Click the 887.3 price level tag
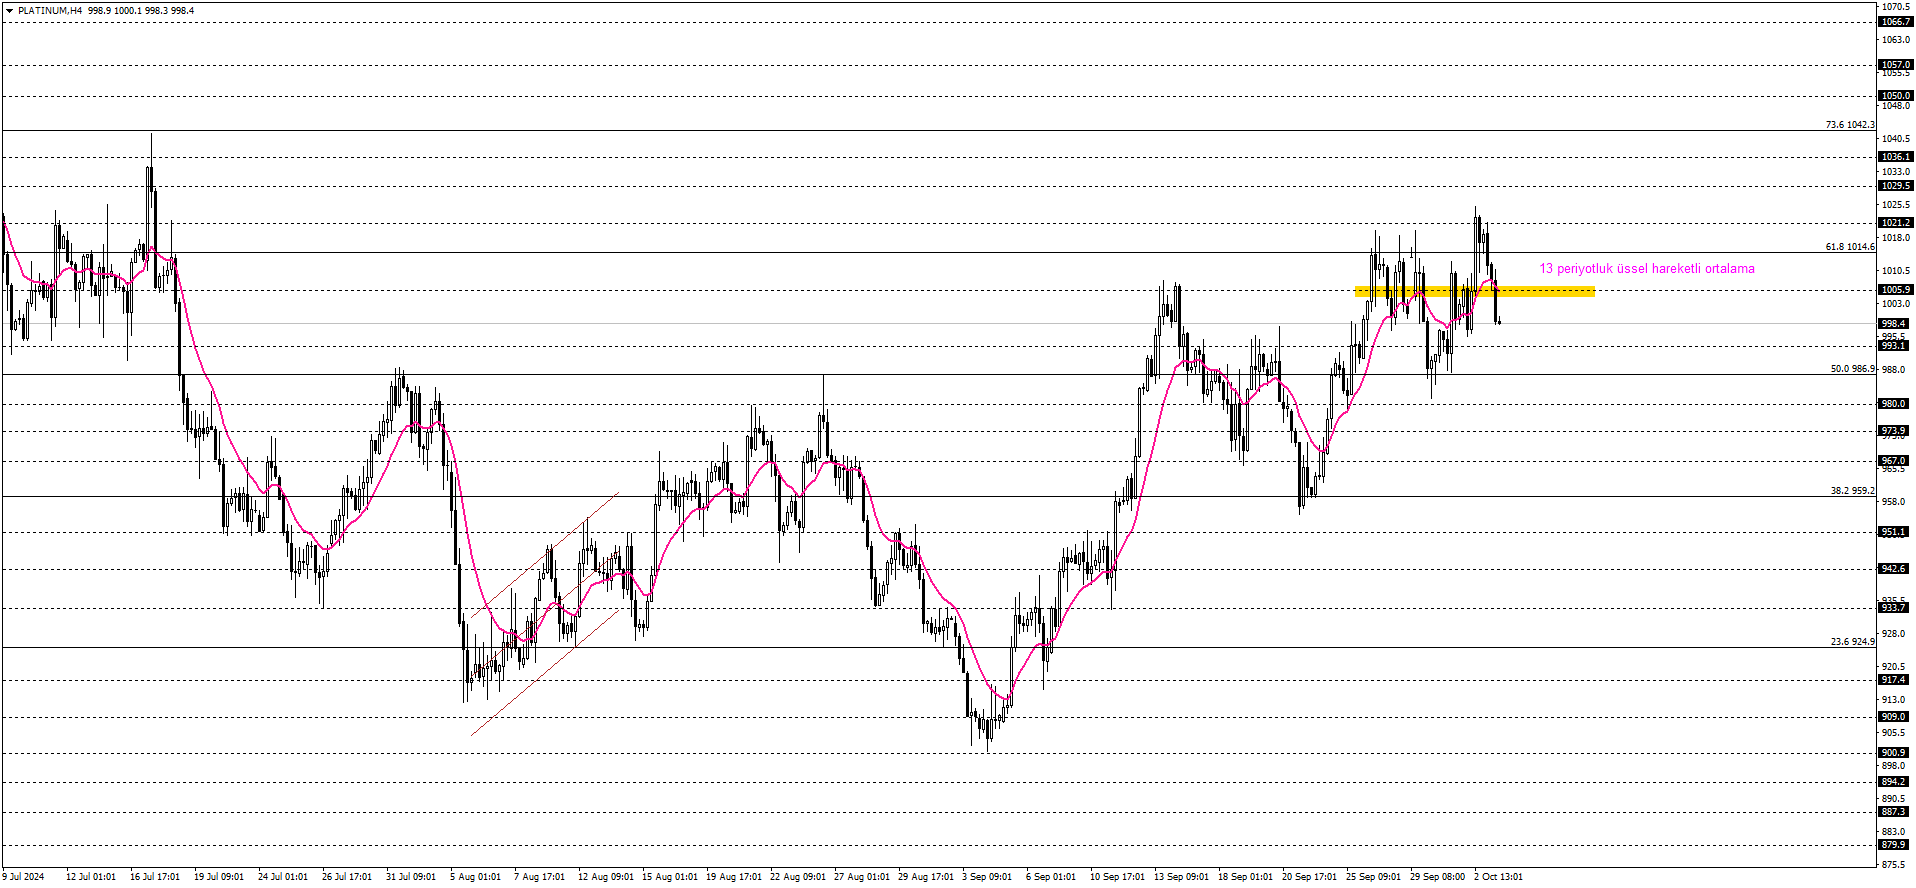 tap(1895, 812)
